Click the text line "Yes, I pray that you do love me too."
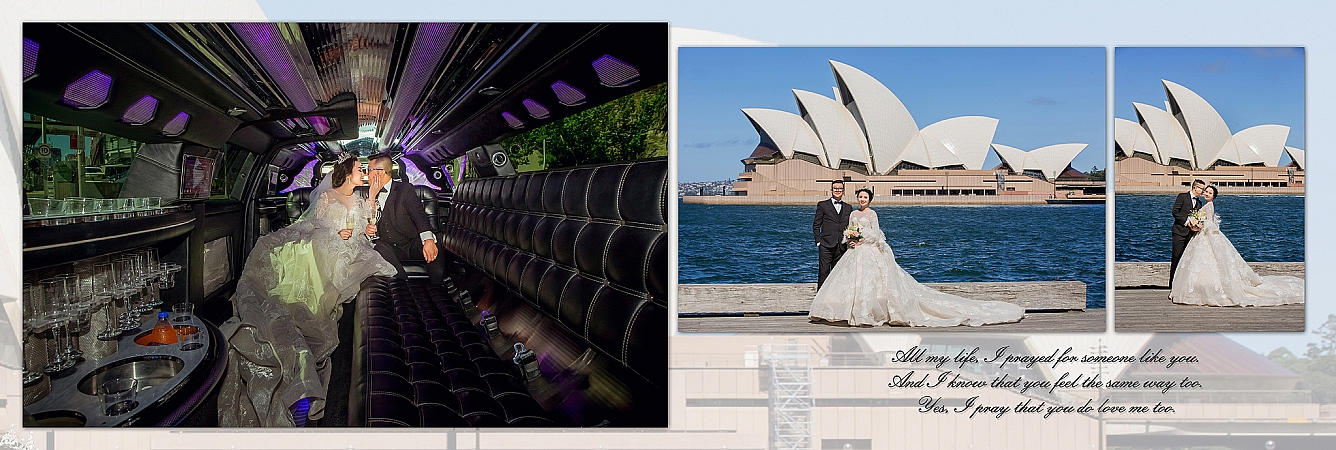Screen dimensions: 1336x450 tap(1046, 407)
